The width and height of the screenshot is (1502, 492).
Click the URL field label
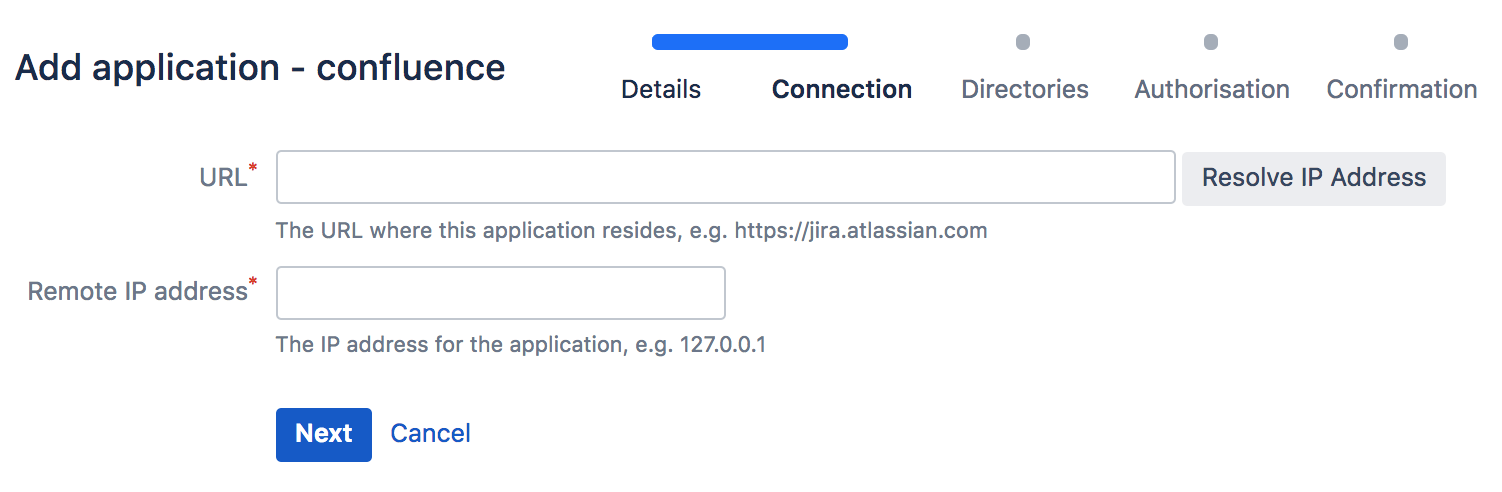pyautogui.click(x=223, y=178)
